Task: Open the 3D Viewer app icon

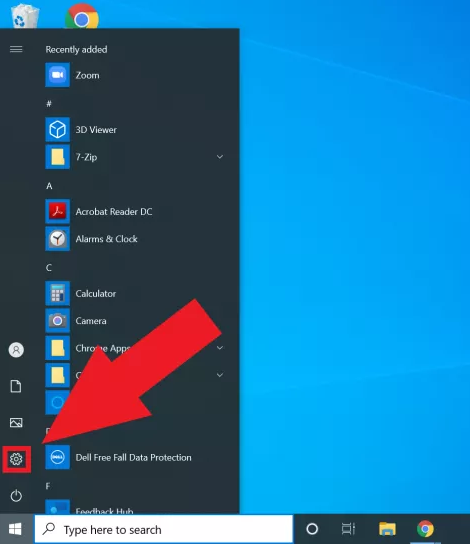Action: (x=58, y=129)
